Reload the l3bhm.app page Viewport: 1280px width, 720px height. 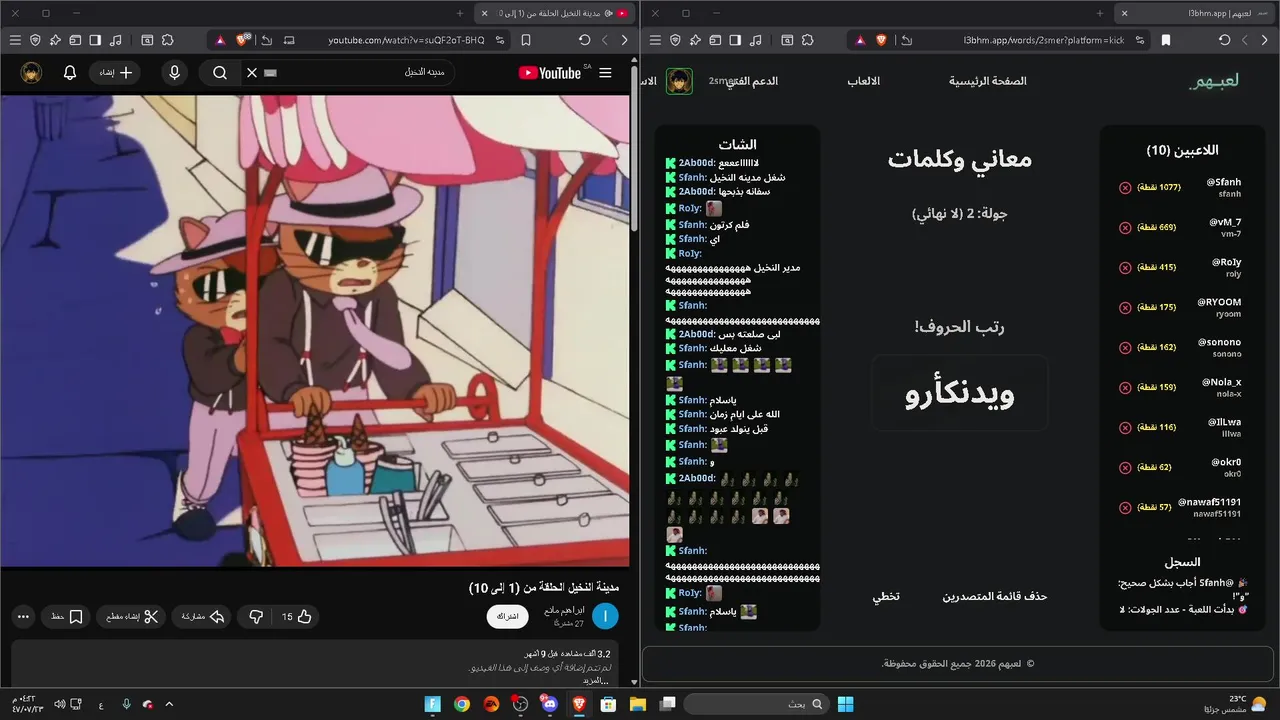pos(1224,40)
